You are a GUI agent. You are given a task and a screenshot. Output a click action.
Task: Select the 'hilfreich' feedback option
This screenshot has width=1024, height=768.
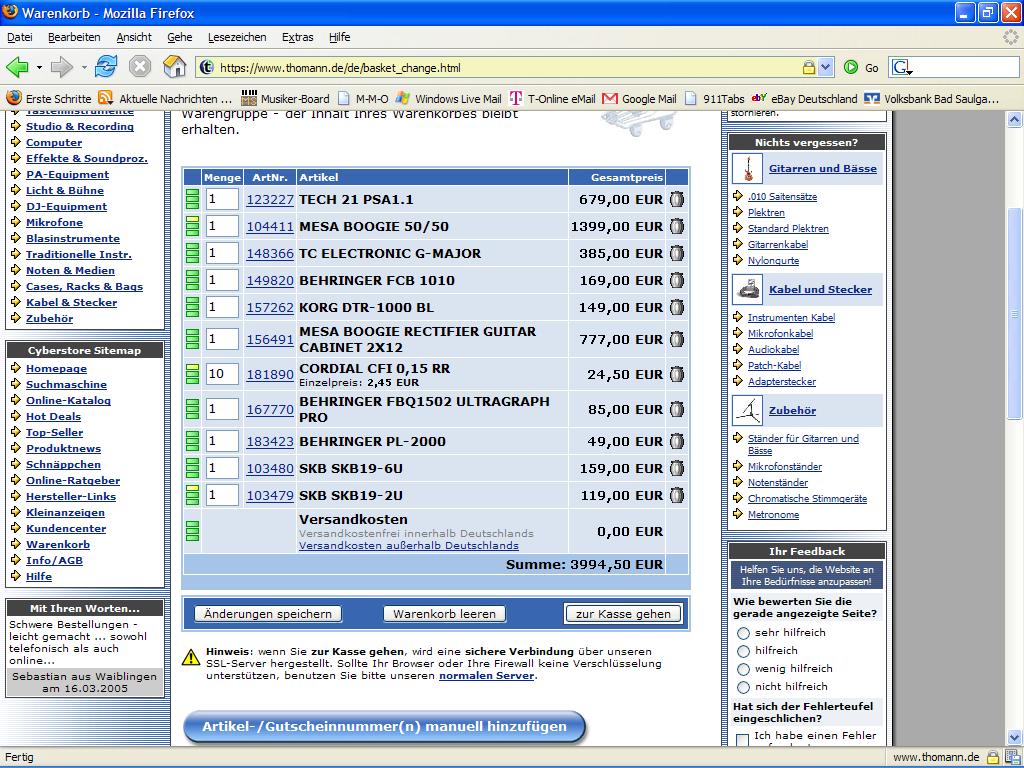point(743,651)
